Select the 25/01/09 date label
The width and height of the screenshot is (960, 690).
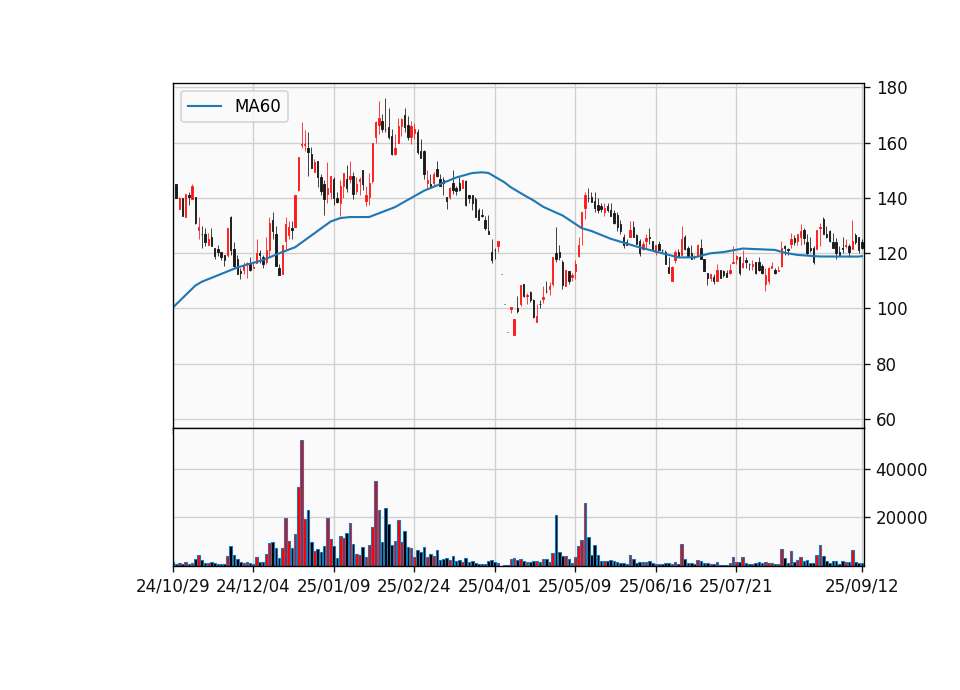click(x=334, y=586)
